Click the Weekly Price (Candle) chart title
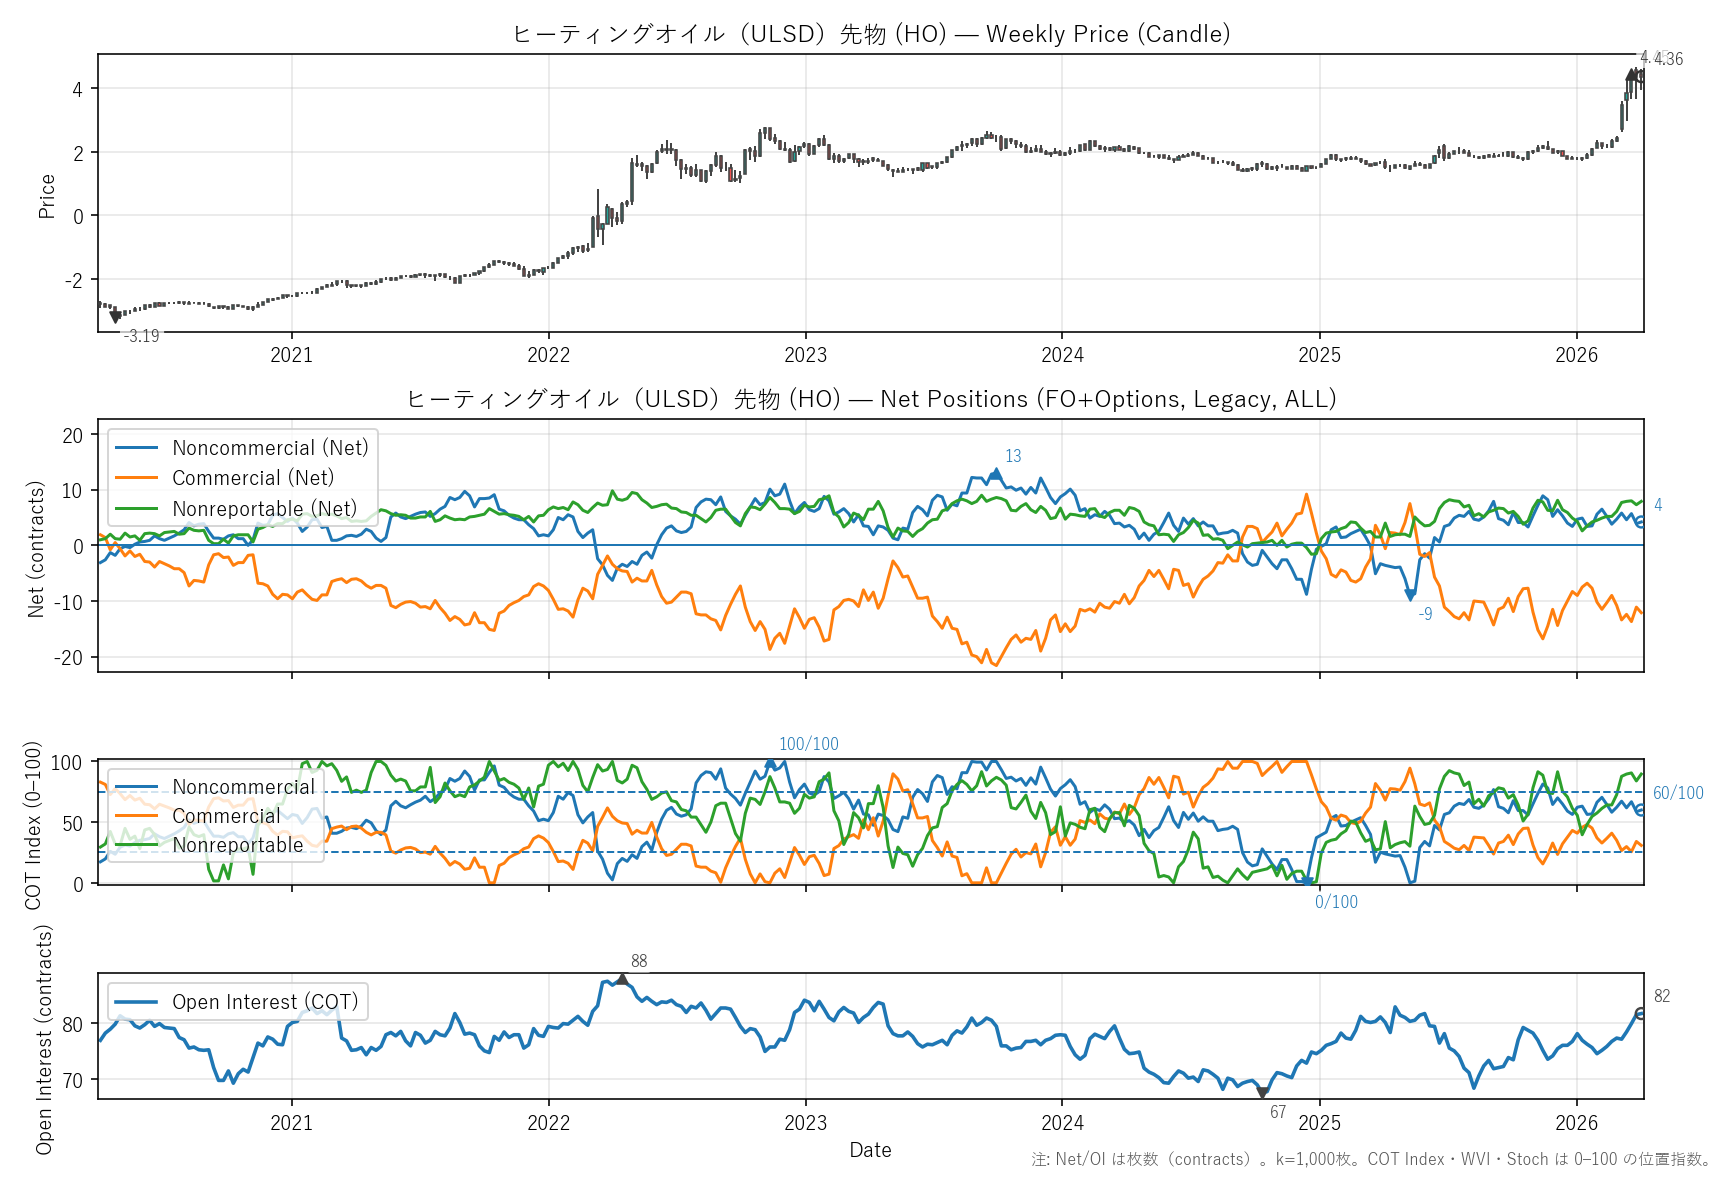Screen dimensions: 1728x1180 (870, 34)
